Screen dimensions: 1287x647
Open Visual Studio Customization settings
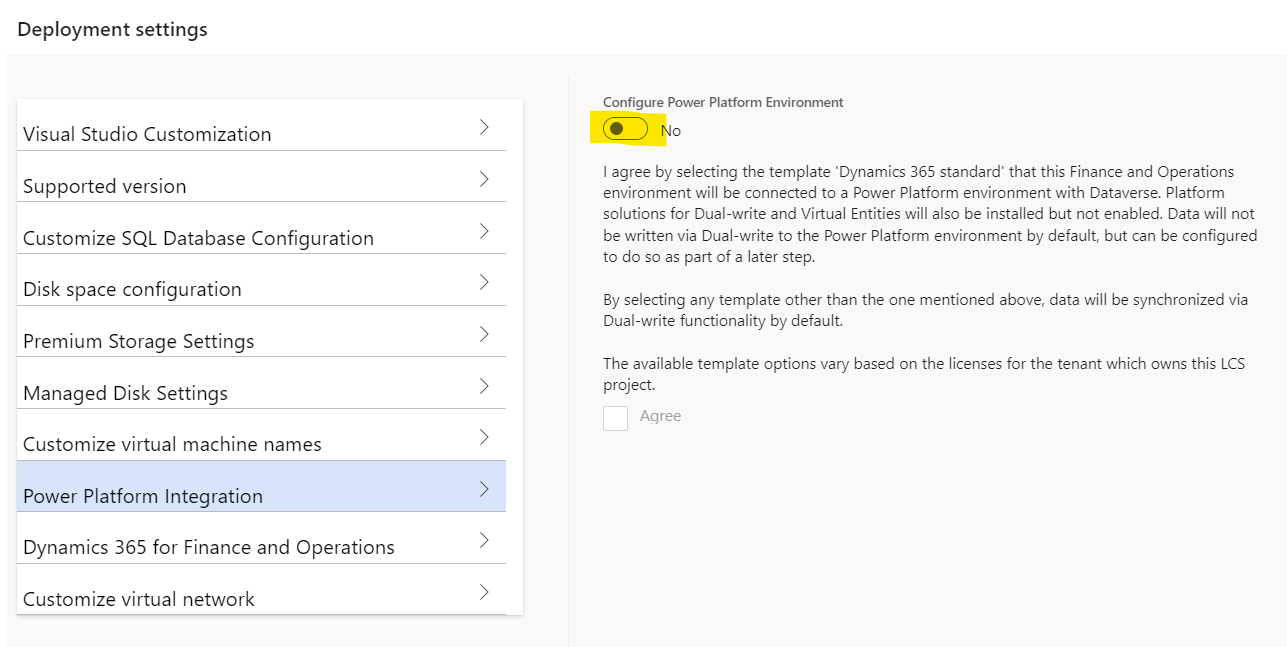click(x=261, y=127)
